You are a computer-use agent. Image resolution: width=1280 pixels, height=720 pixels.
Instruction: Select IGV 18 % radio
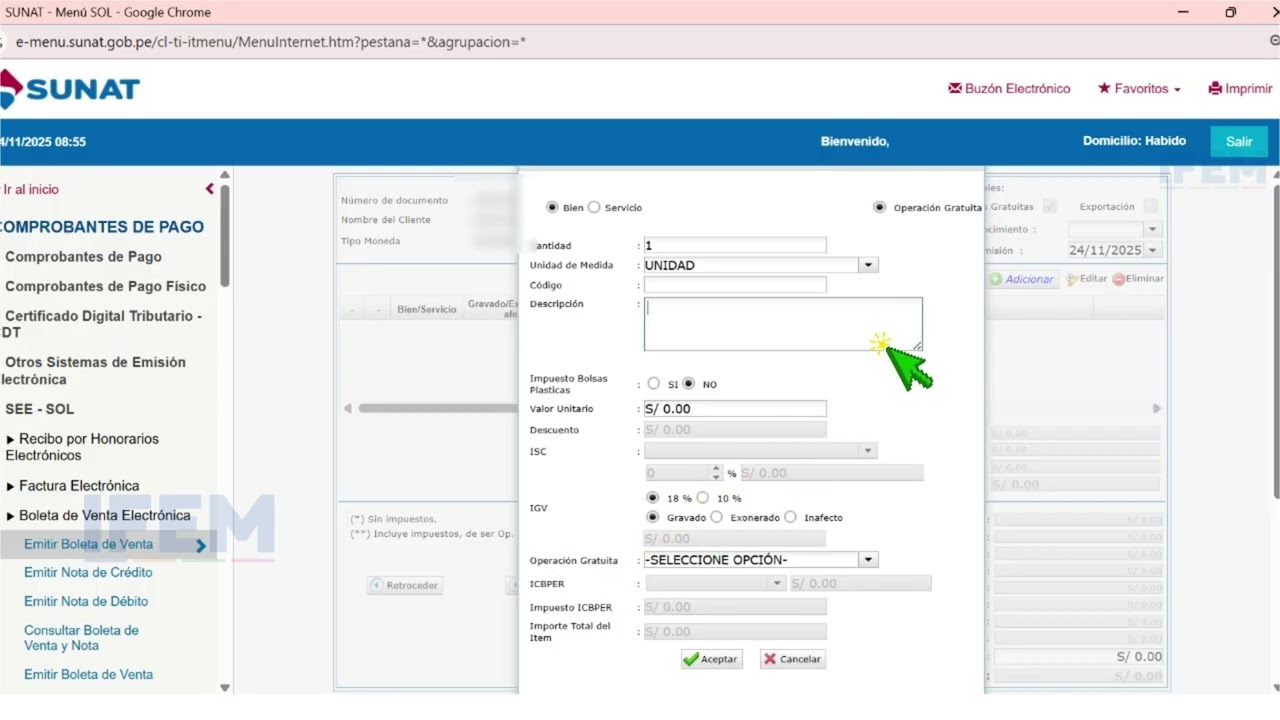653,497
